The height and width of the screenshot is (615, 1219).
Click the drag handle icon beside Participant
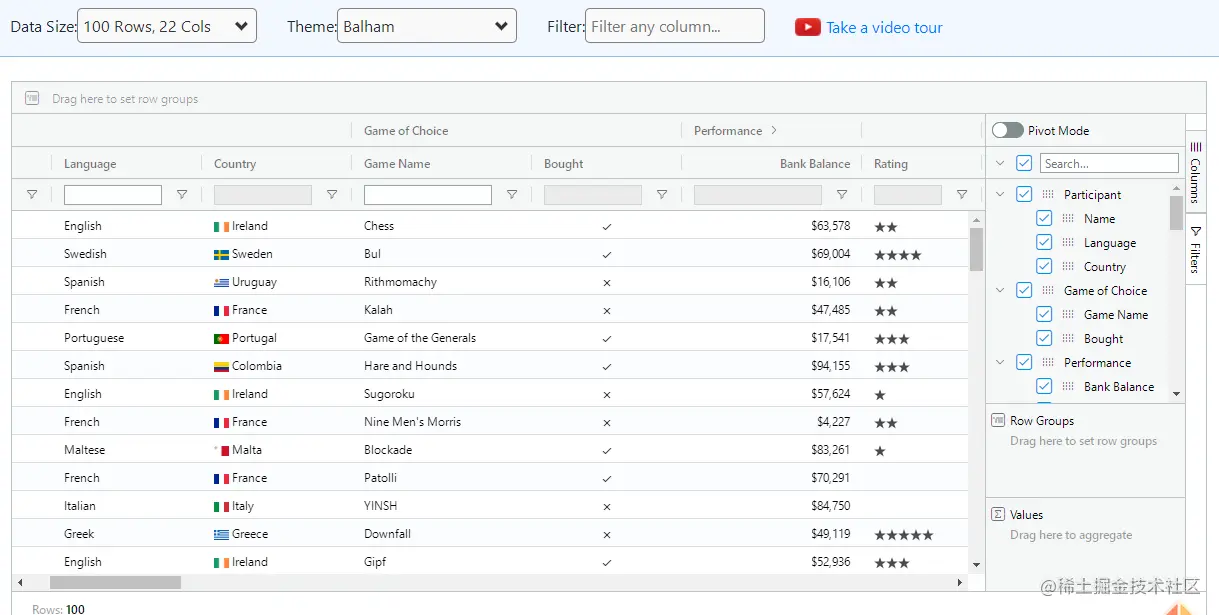(1048, 195)
